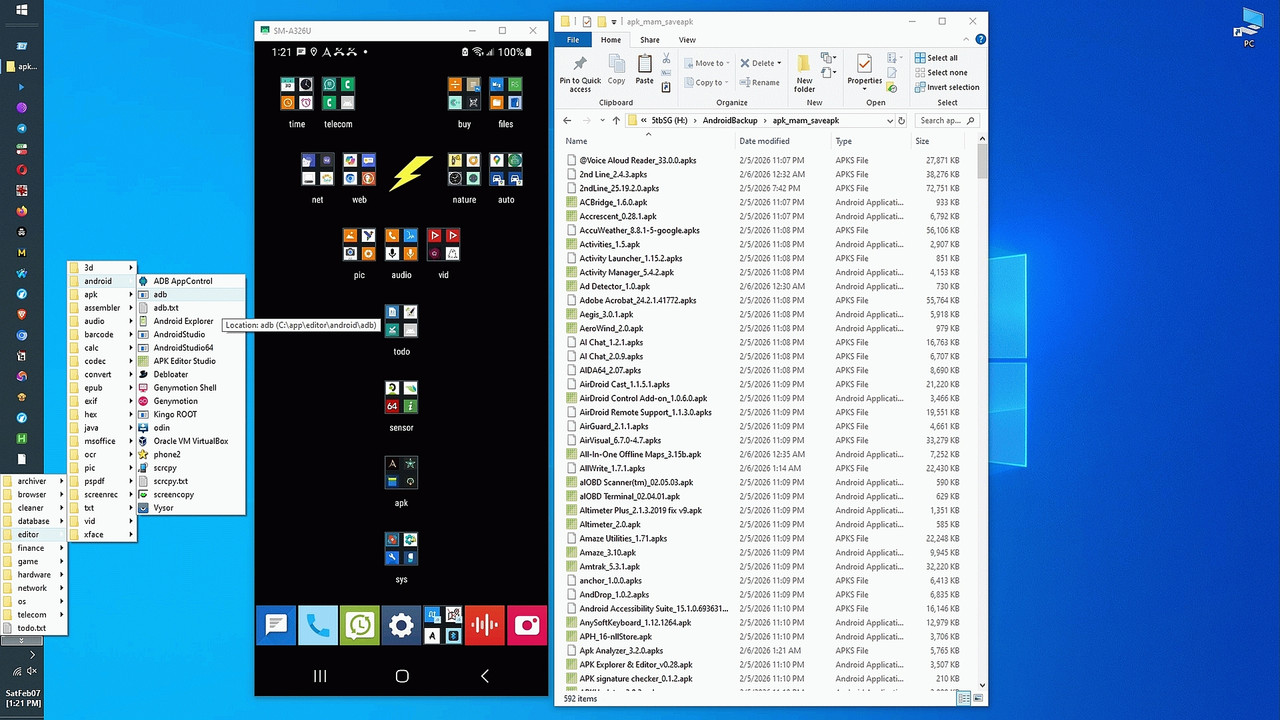Image resolution: width=1280 pixels, height=720 pixels.
Task: Expand the 'msoffice' submenu folder
Action: click(101, 441)
